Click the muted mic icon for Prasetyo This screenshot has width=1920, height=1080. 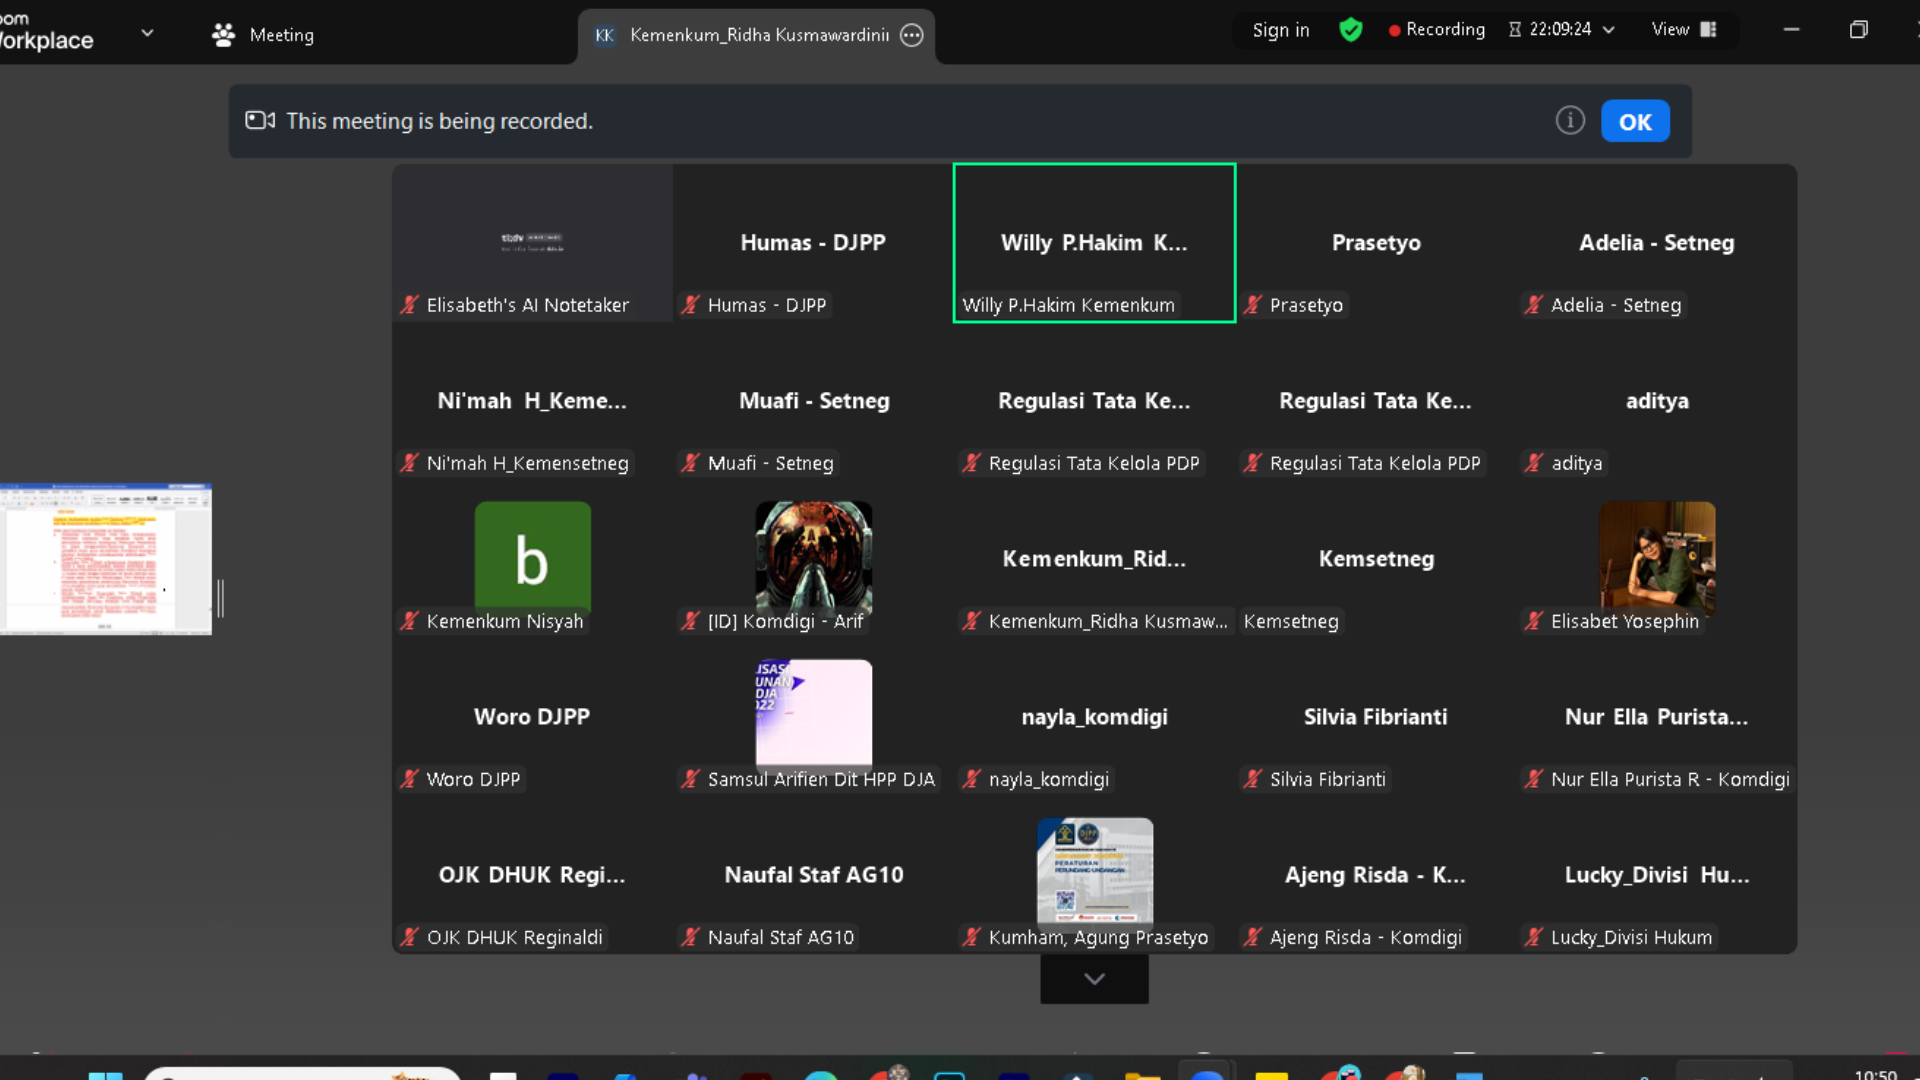click(x=1252, y=305)
